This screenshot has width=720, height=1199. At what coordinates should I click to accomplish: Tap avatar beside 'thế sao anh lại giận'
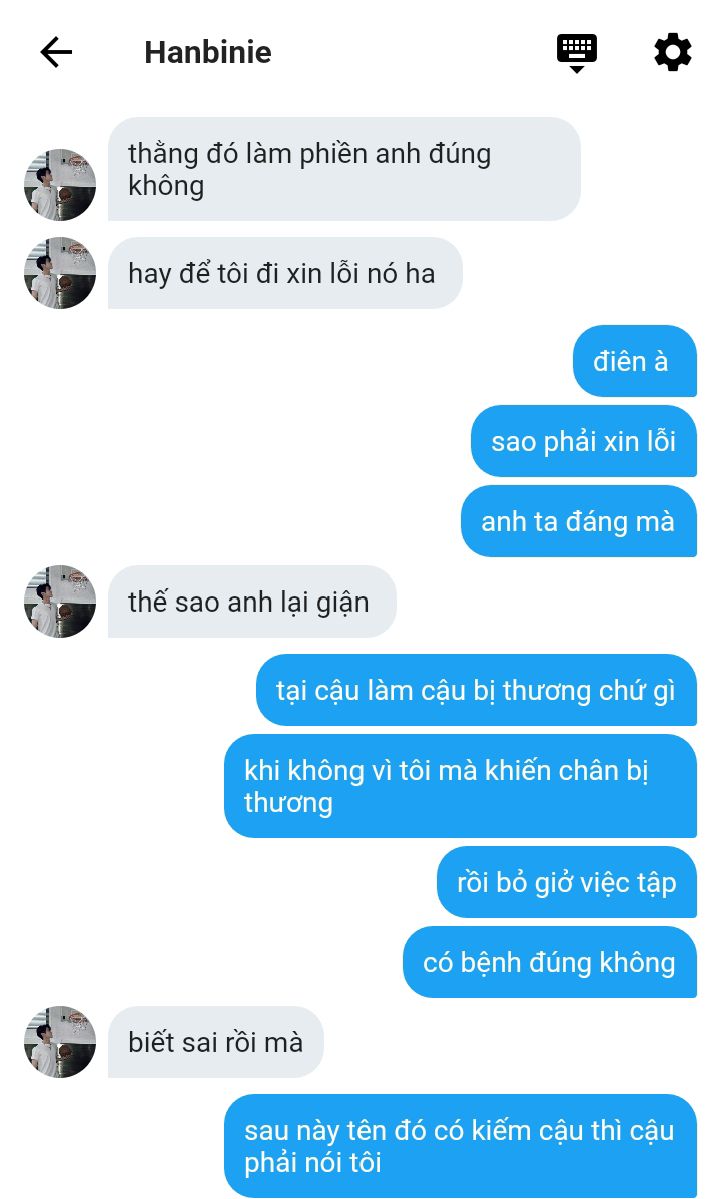coord(60,602)
